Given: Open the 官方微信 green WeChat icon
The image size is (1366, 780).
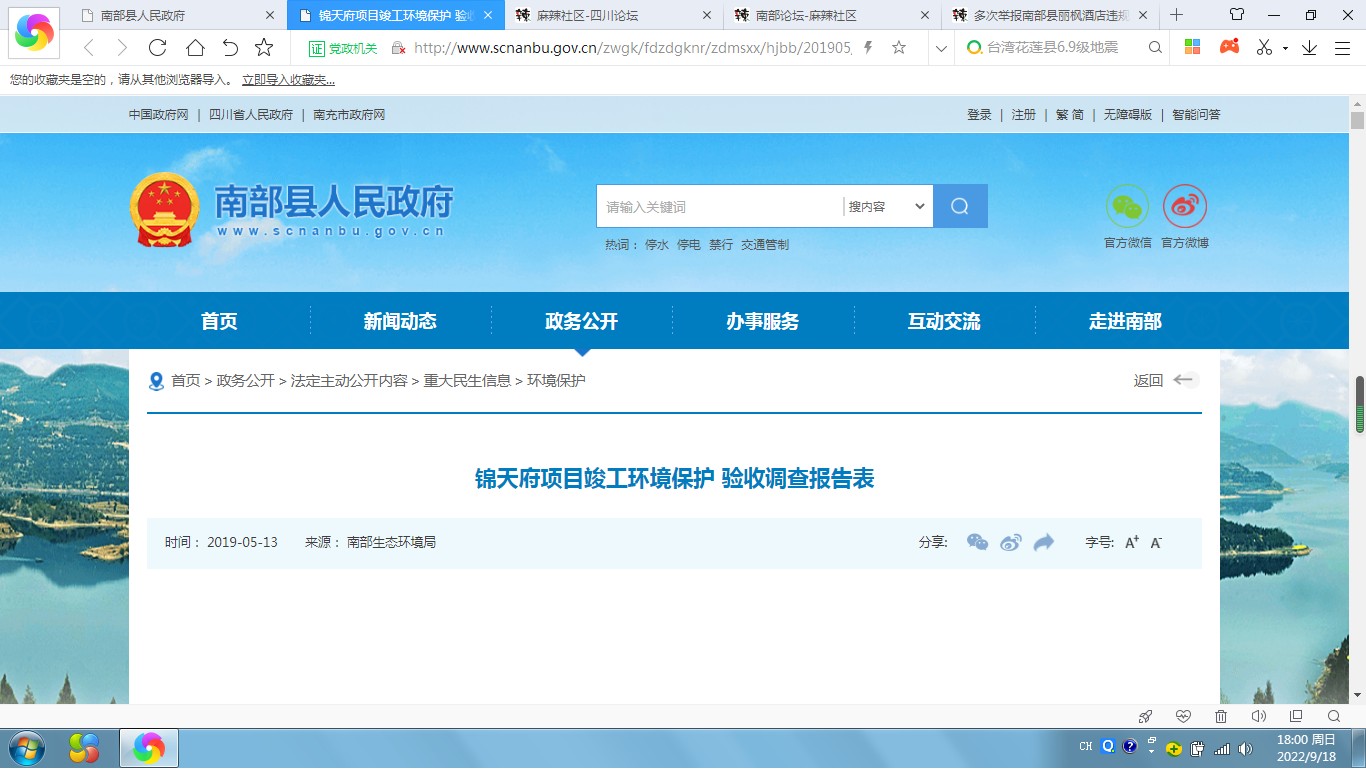Looking at the screenshot, I should pos(1127,207).
